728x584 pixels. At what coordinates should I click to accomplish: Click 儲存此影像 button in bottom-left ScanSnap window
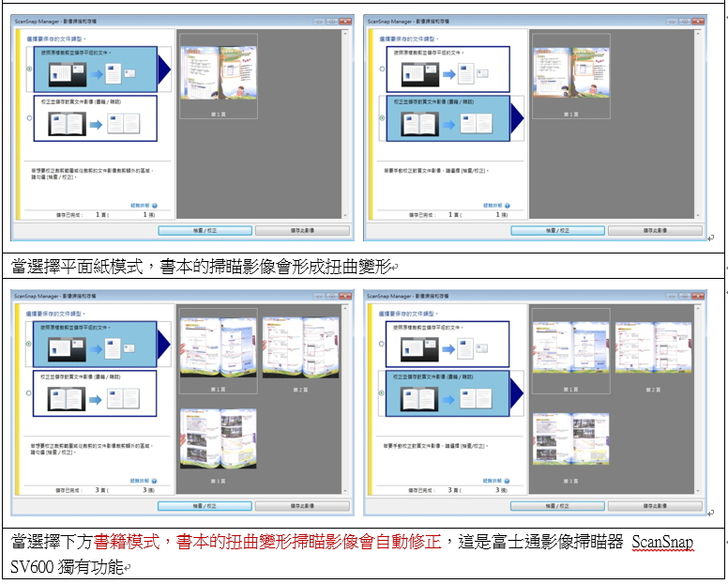(x=302, y=506)
